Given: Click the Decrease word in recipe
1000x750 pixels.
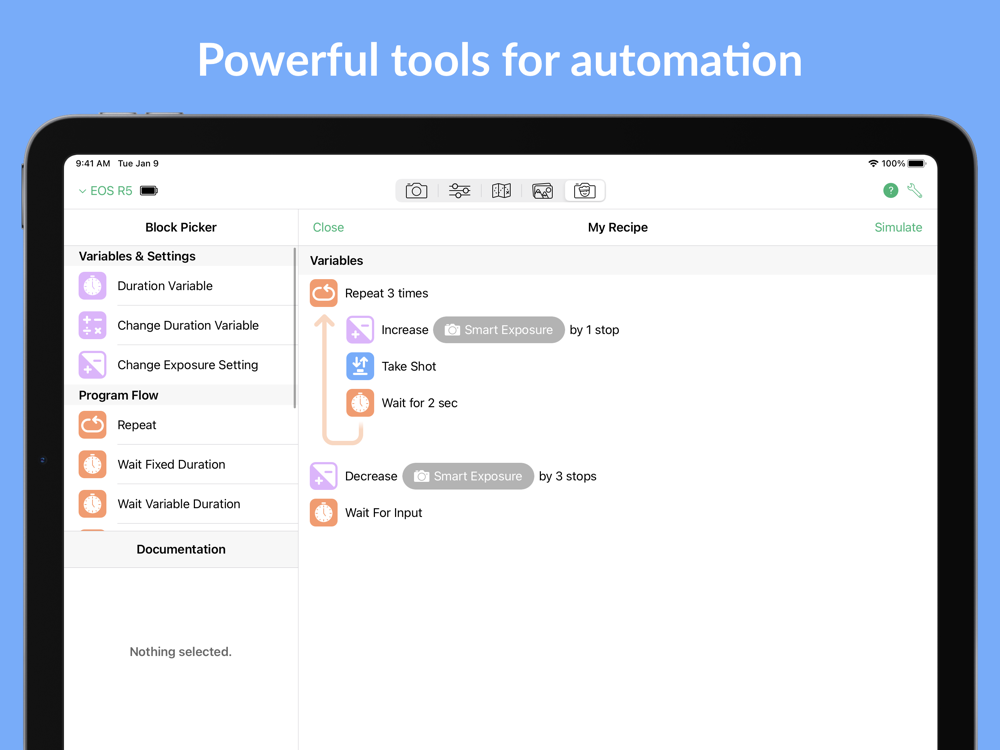Looking at the screenshot, I should coord(371,476).
